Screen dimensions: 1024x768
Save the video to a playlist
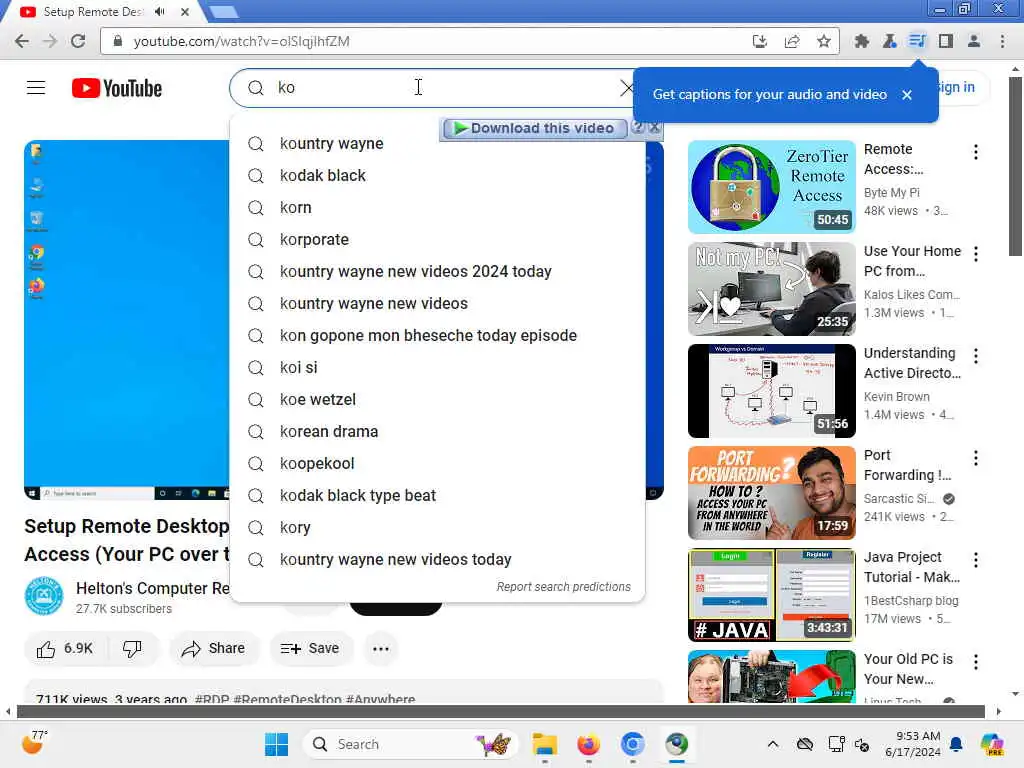(x=310, y=648)
